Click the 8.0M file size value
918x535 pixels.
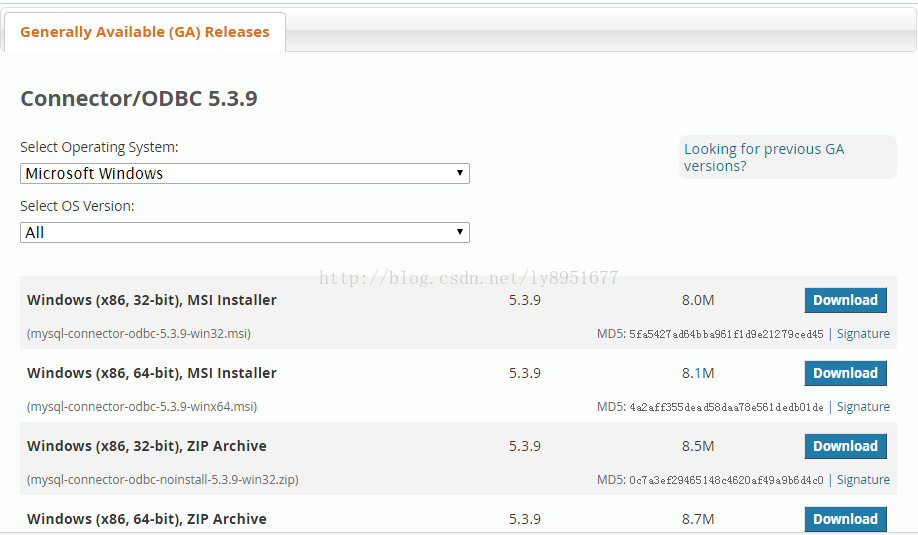pyautogui.click(x=698, y=300)
